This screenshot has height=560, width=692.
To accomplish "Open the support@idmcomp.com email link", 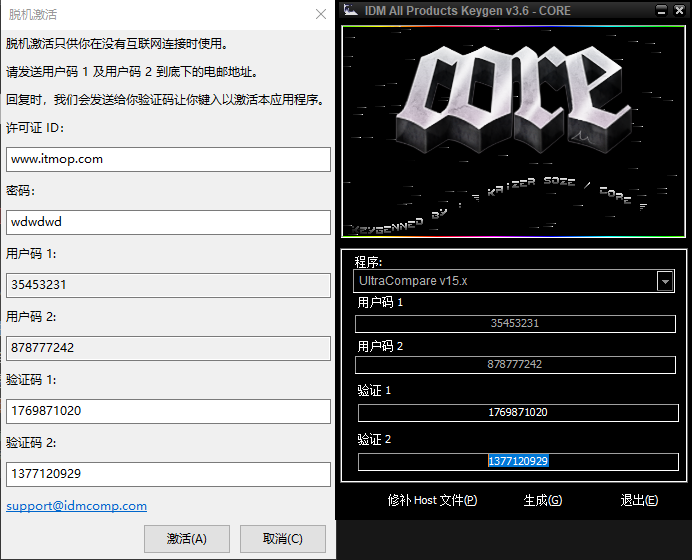I will click(x=76, y=506).
